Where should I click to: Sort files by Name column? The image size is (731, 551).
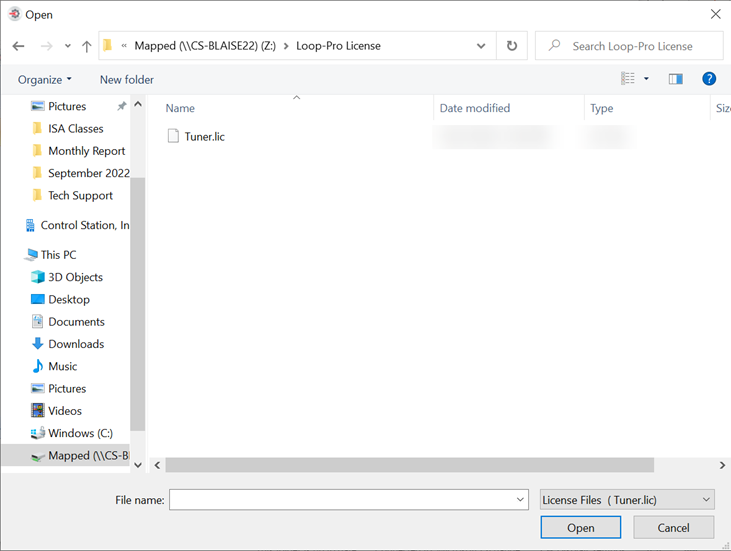point(180,108)
